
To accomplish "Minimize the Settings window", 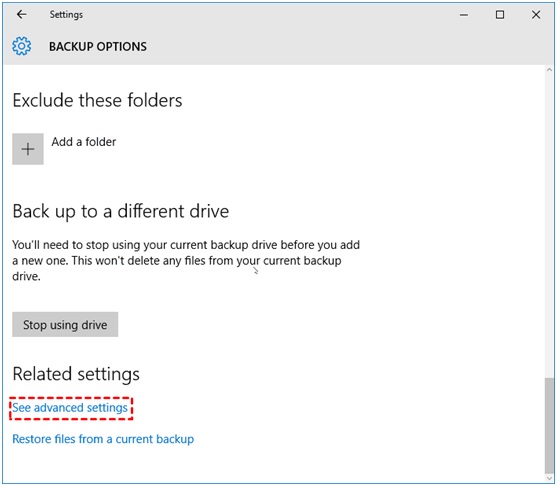I will click(464, 15).
